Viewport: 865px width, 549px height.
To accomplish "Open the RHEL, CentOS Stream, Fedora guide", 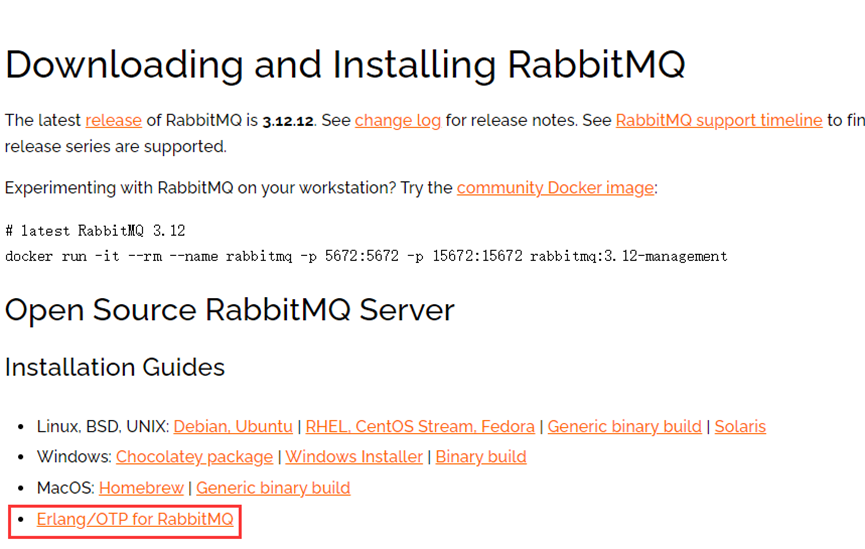I will point(420,427).
